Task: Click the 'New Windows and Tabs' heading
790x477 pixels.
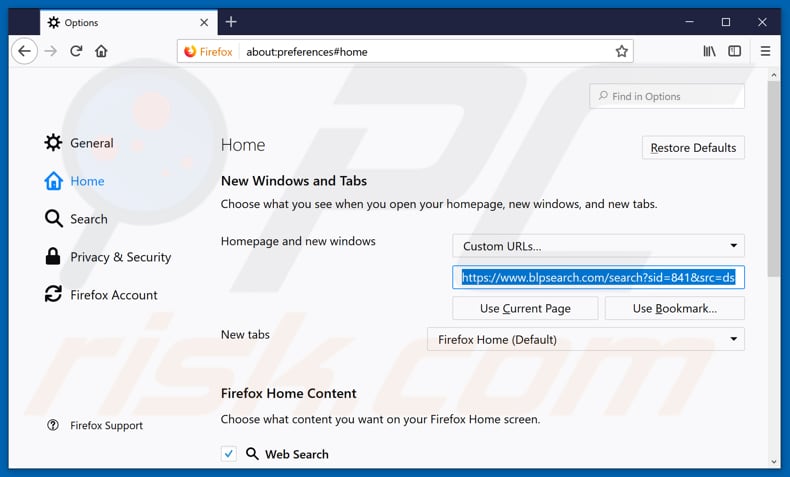Action: (x=294, y=181)
